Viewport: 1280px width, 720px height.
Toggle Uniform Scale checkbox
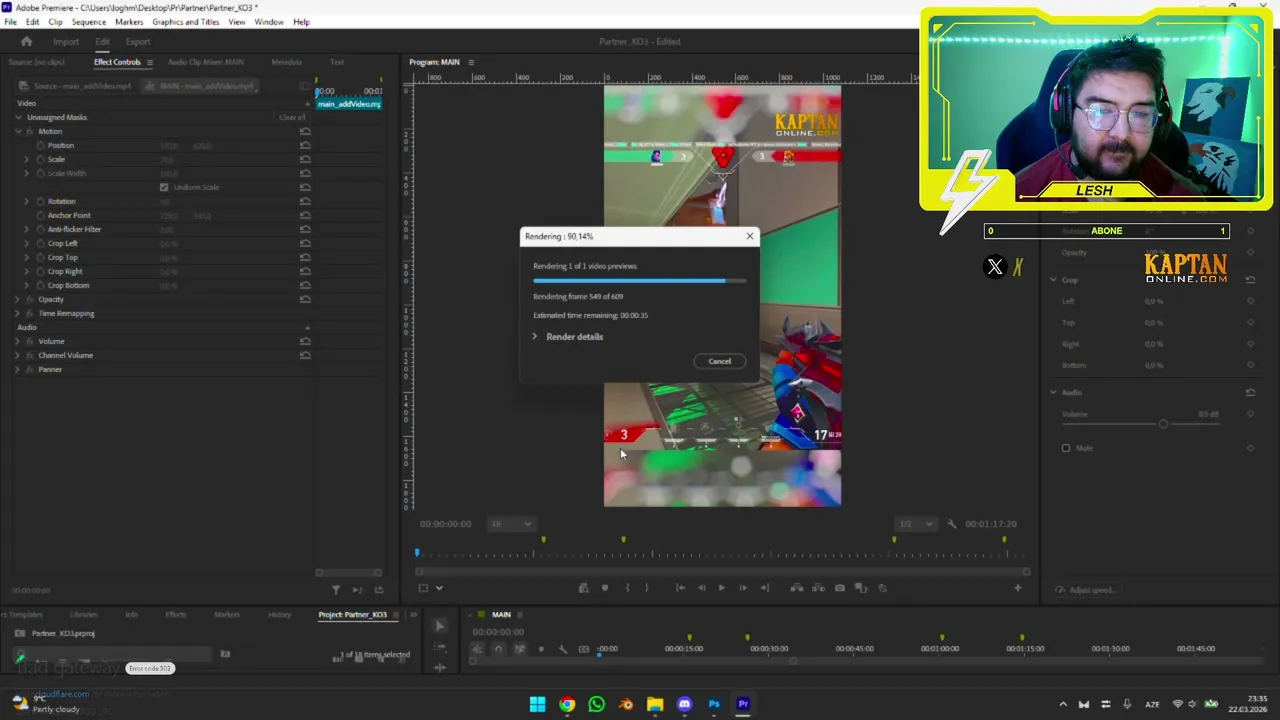click(164, 187)
